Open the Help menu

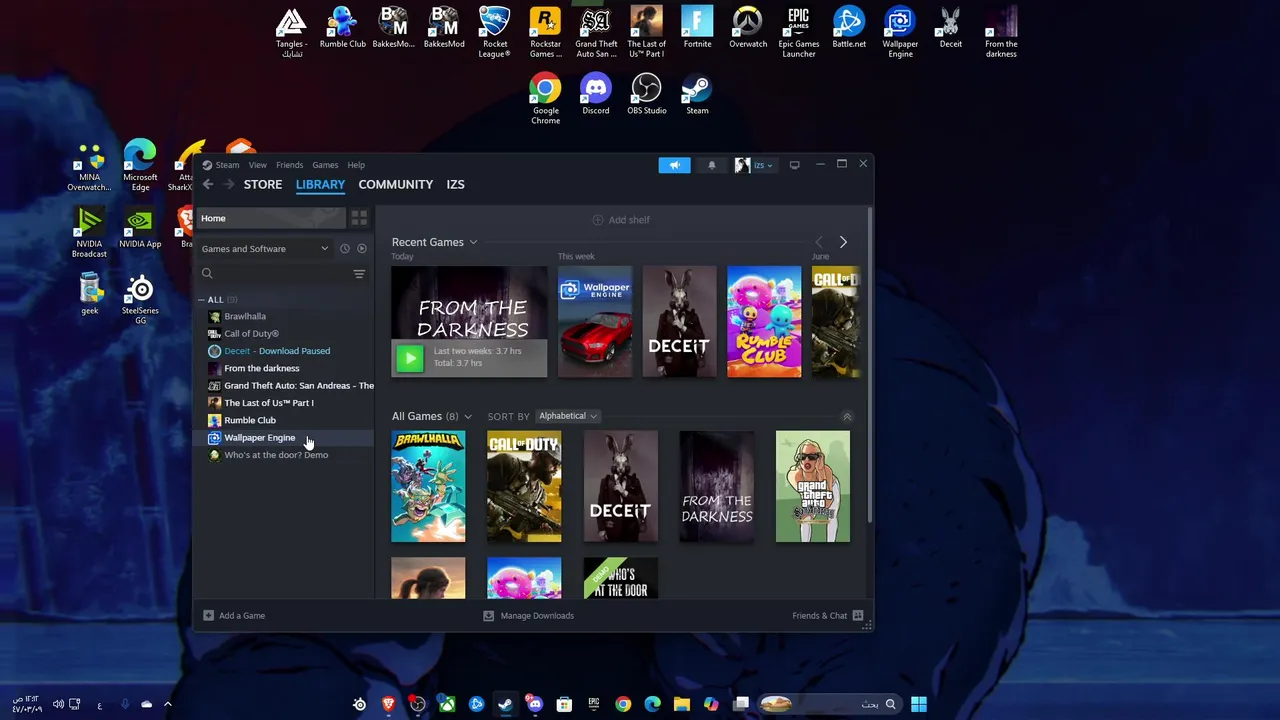(x=356, y=165)
